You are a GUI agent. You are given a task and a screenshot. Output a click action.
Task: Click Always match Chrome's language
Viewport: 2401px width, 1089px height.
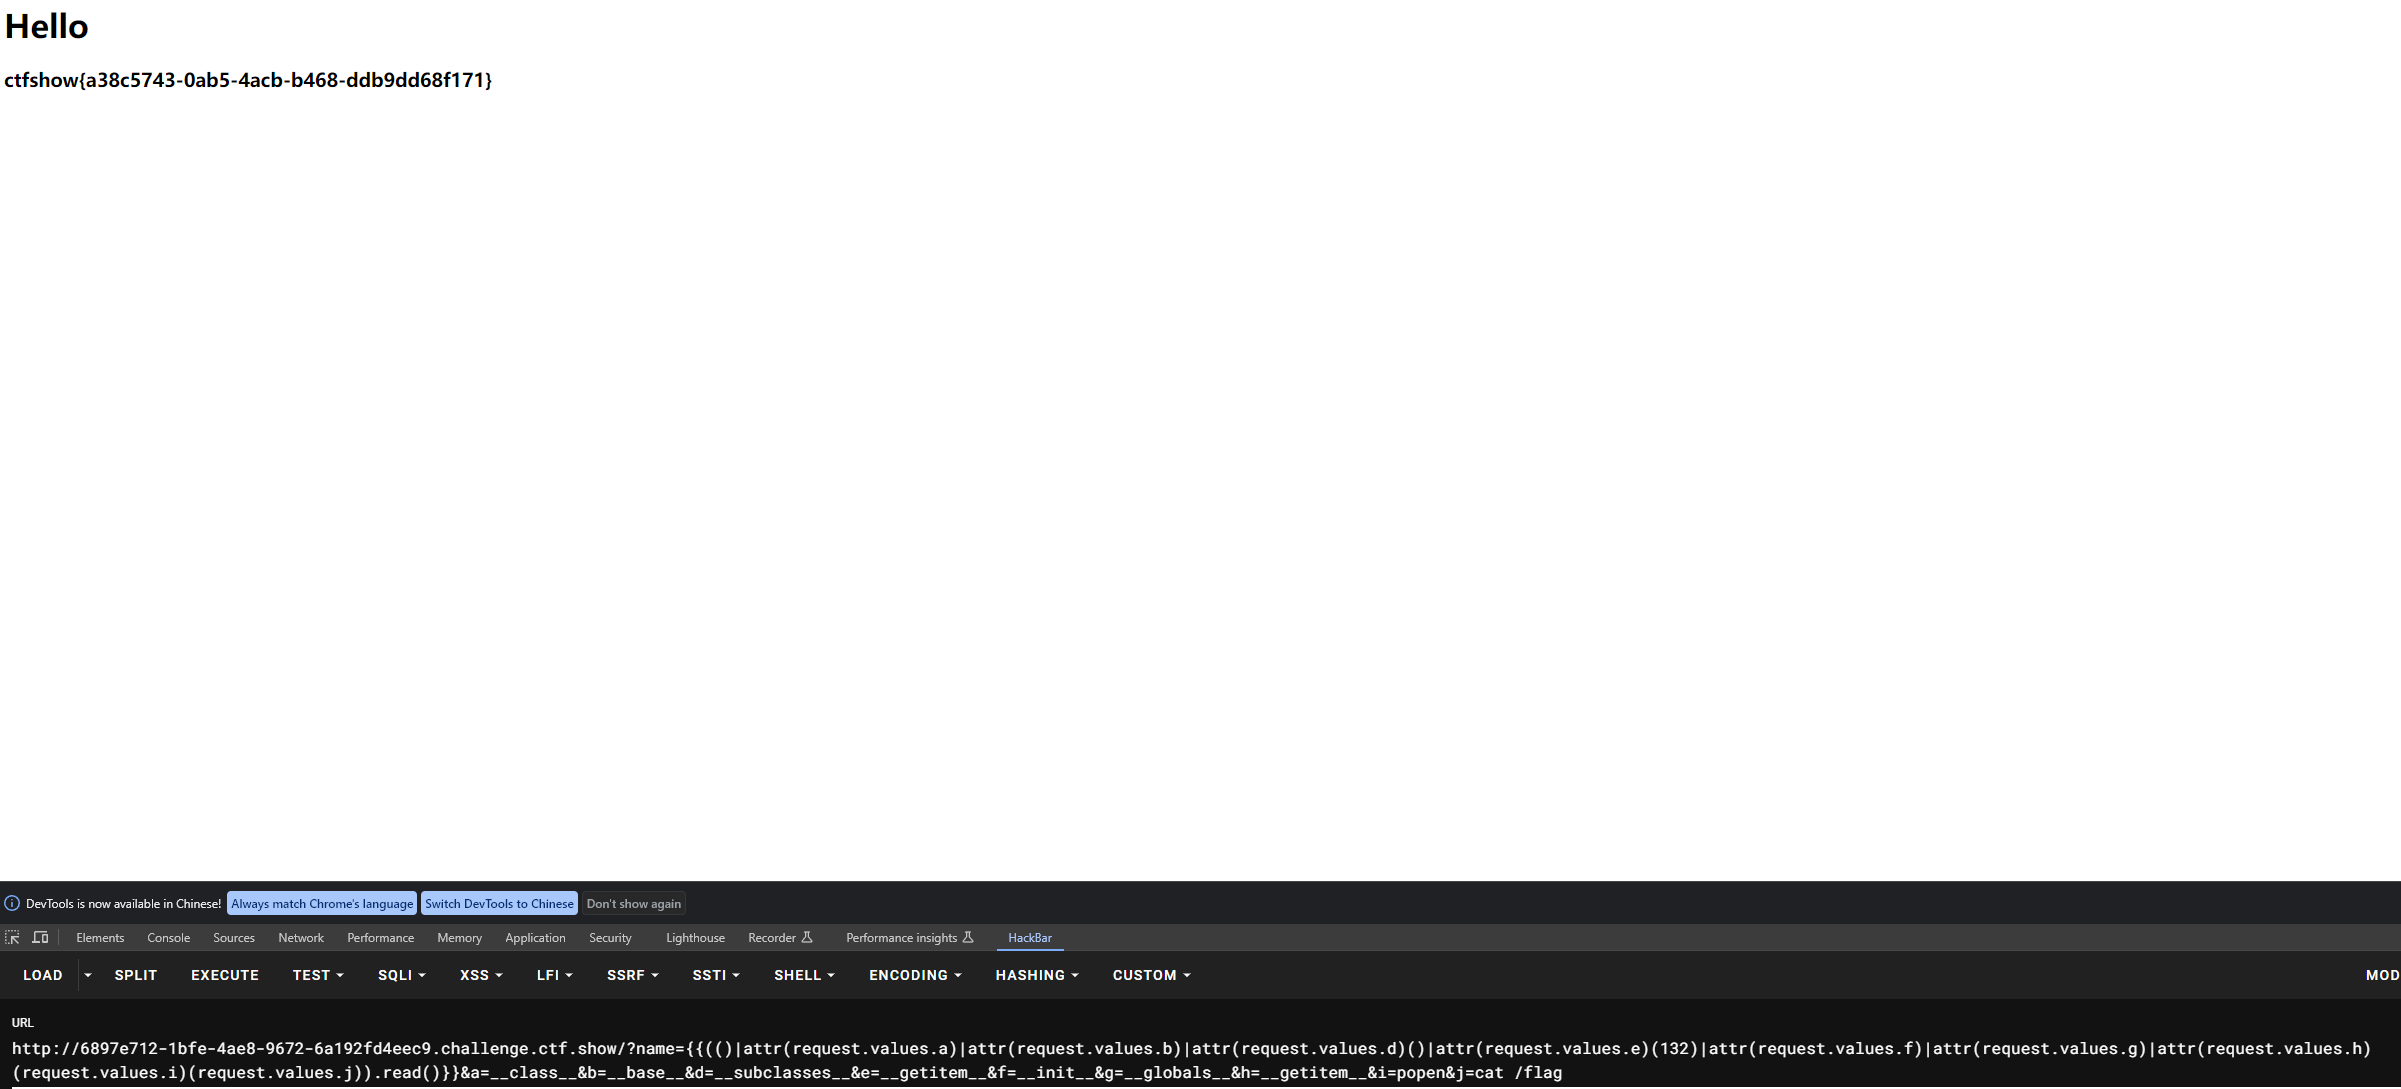[x=322, y=903]
